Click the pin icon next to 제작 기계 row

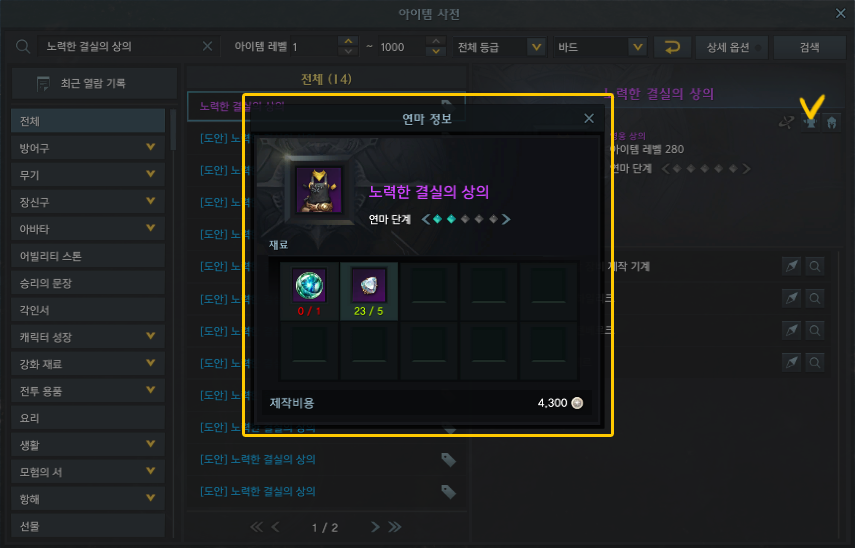[791, 266]
